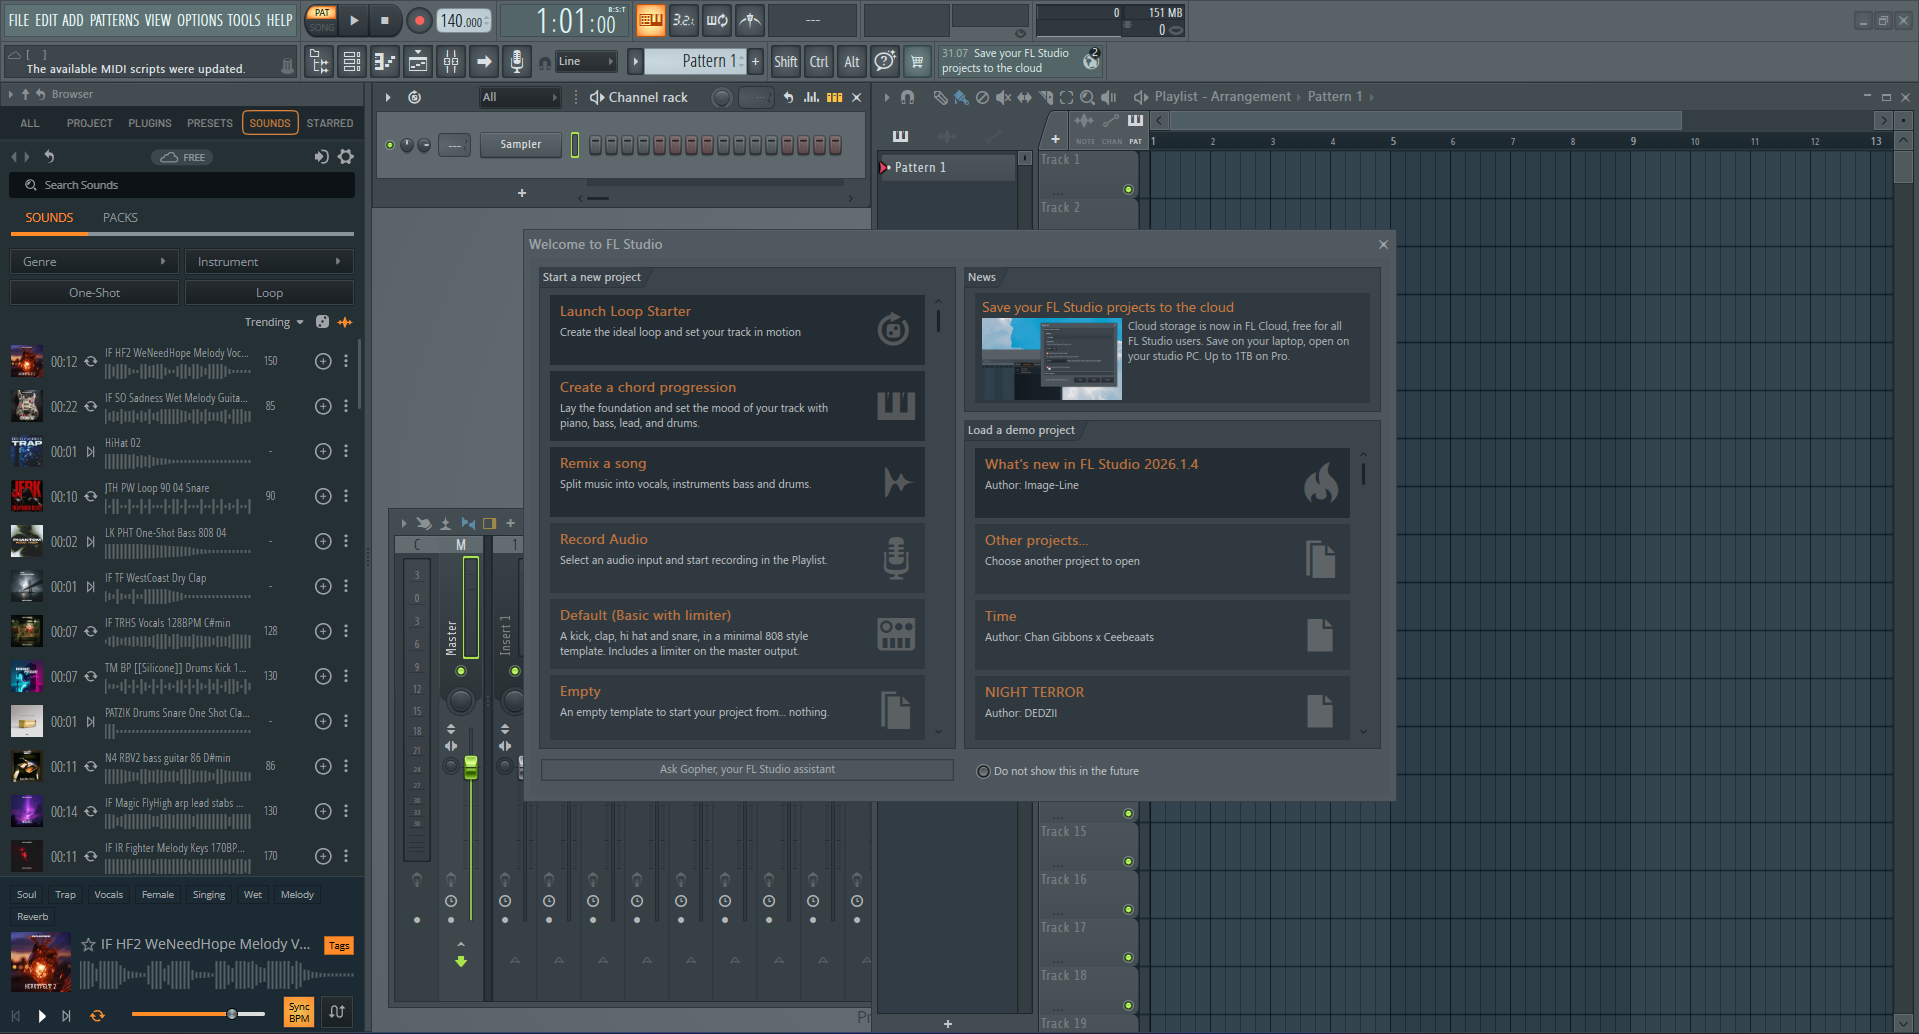Open the piano roll from the toolbar icon
Screen dimensions: 1919x1034
tap(385, 62)
